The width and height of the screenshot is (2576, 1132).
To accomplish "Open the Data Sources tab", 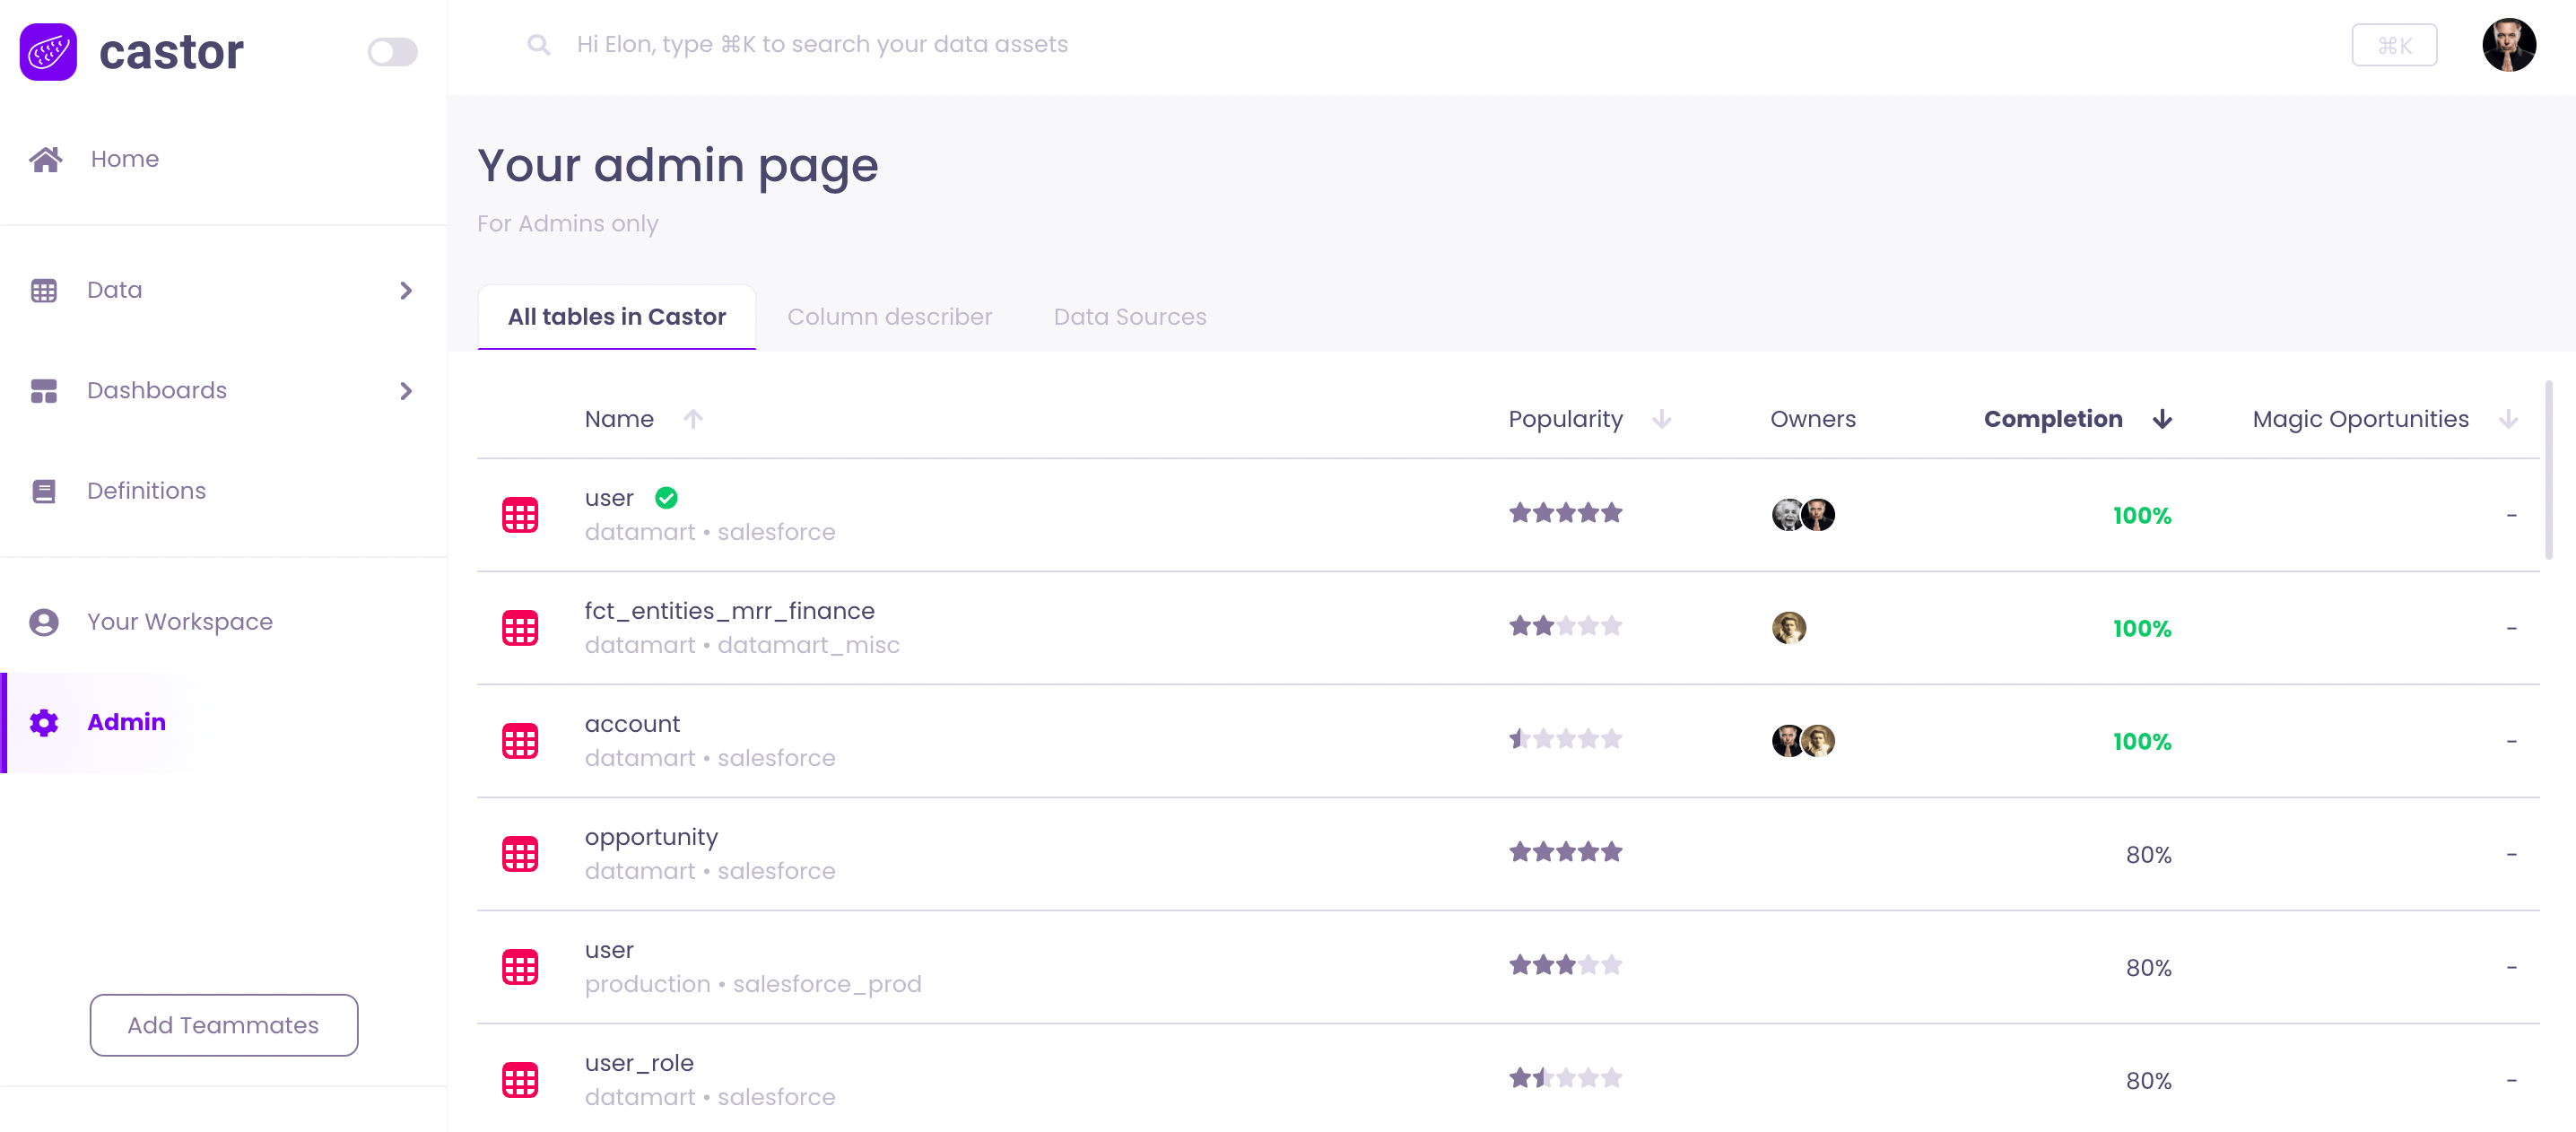I will [1130, 316].
